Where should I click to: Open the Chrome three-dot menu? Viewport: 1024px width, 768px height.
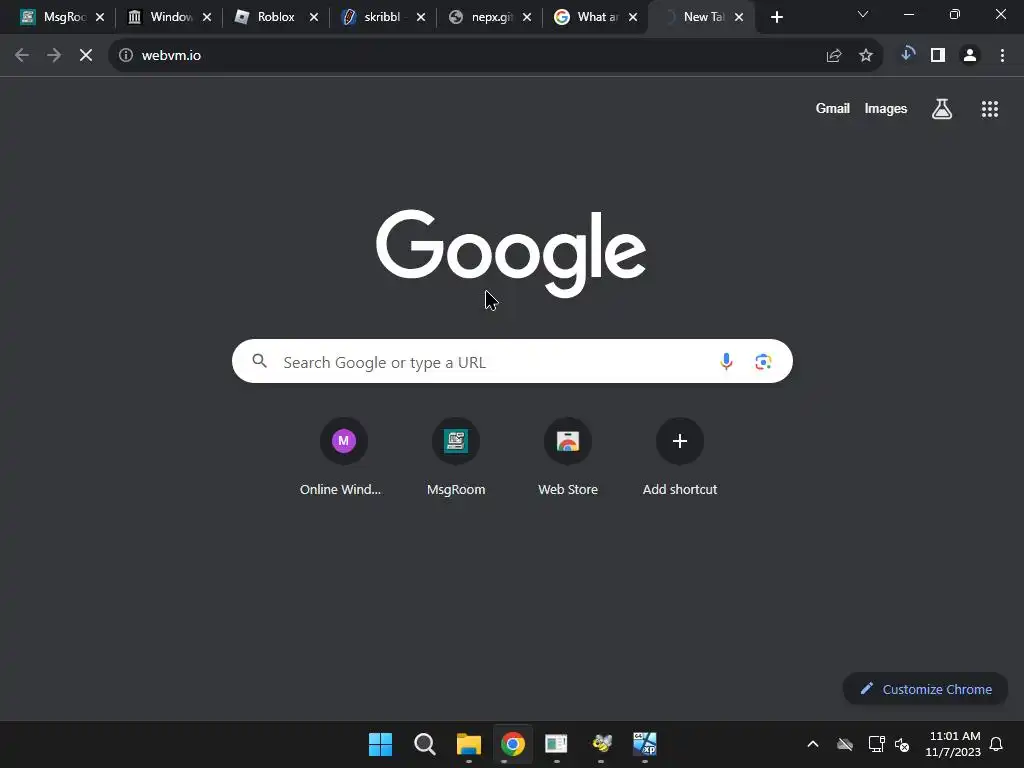tap(1002, 56)
